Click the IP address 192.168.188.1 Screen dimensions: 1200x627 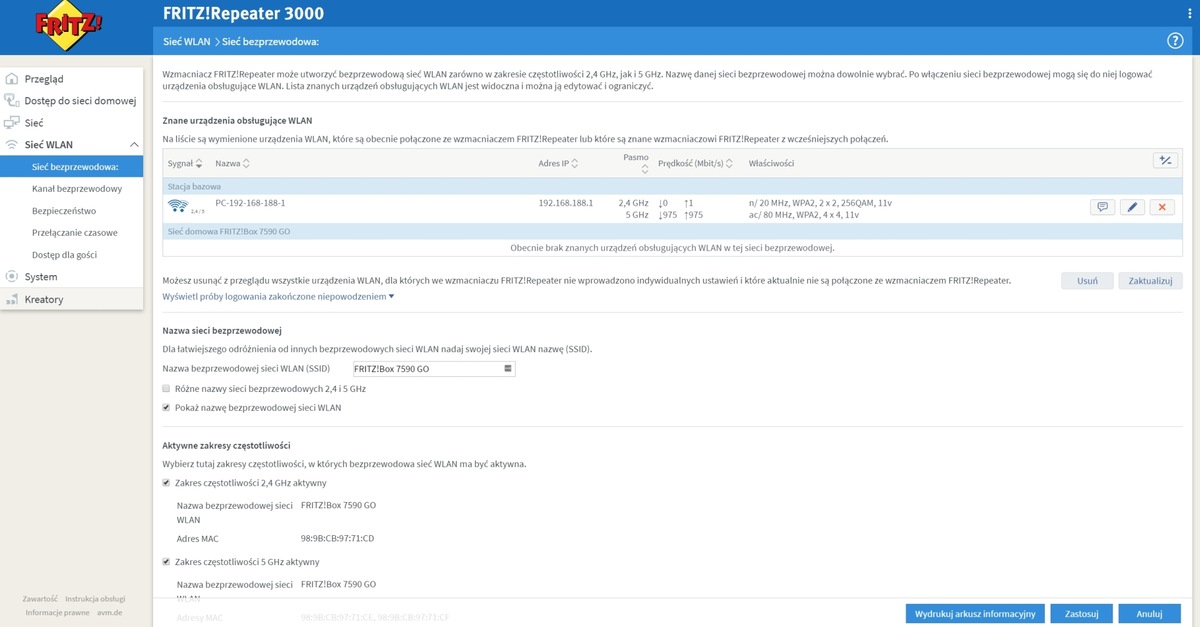pyautogui.click(x=566, y=203)
